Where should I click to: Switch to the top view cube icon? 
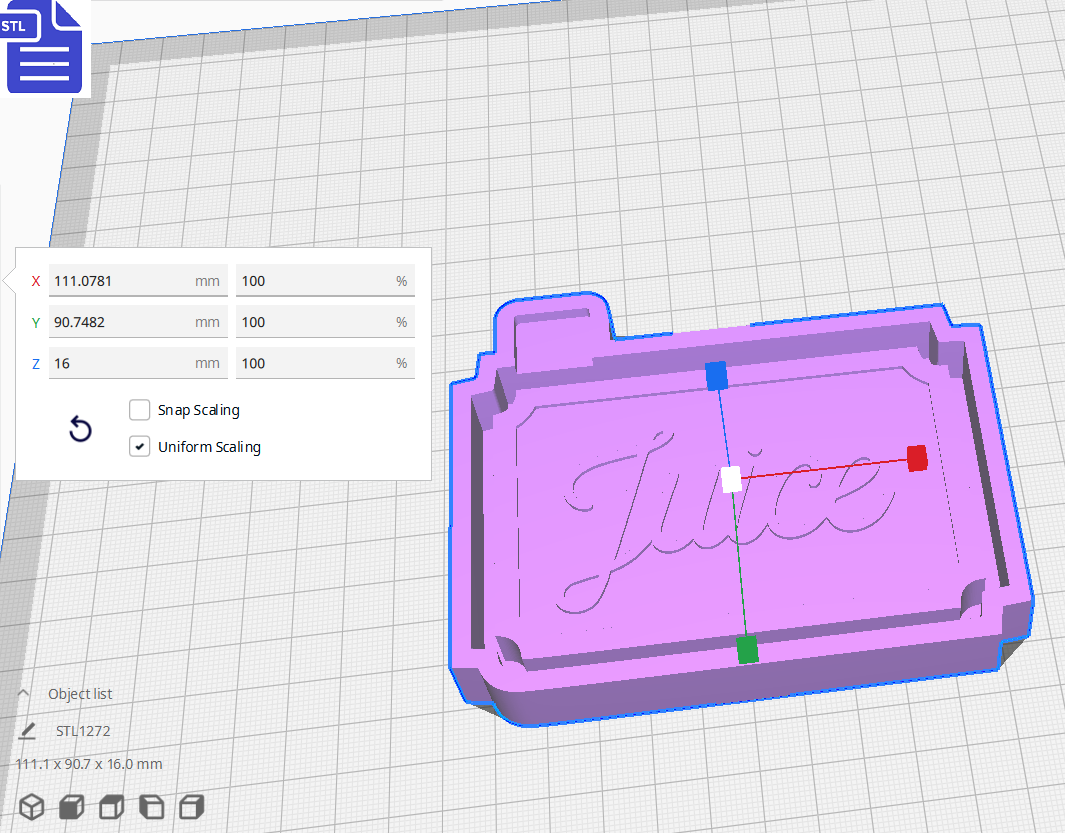[111, 806]
